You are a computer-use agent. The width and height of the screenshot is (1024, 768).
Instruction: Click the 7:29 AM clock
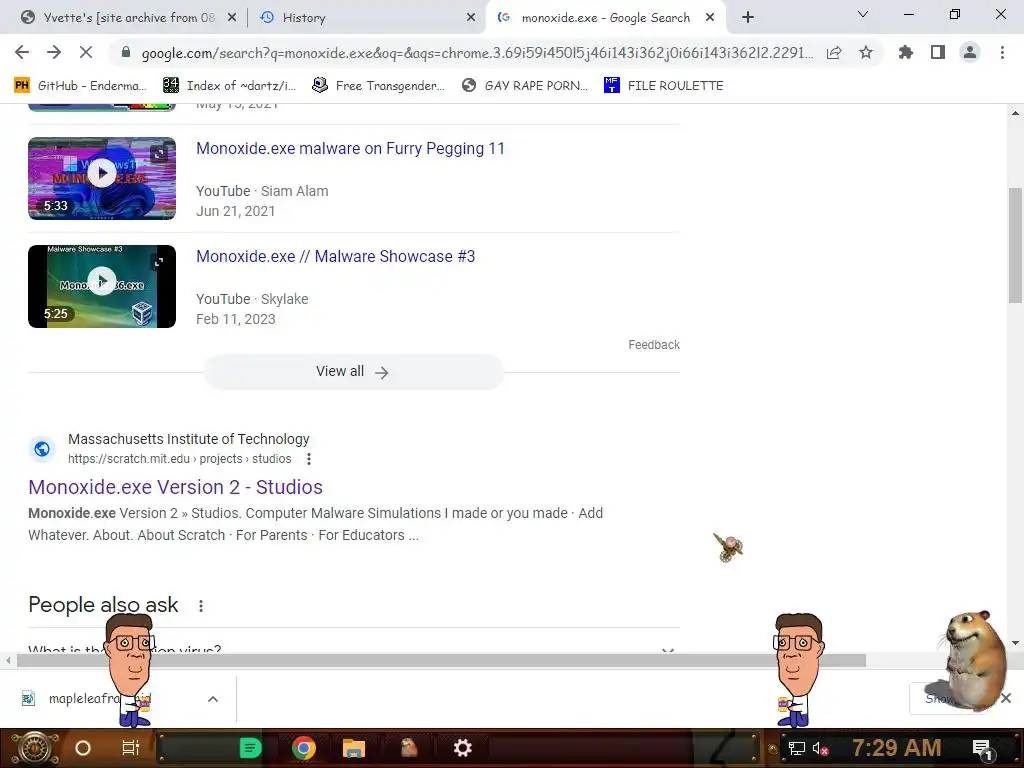coord(897,748)
